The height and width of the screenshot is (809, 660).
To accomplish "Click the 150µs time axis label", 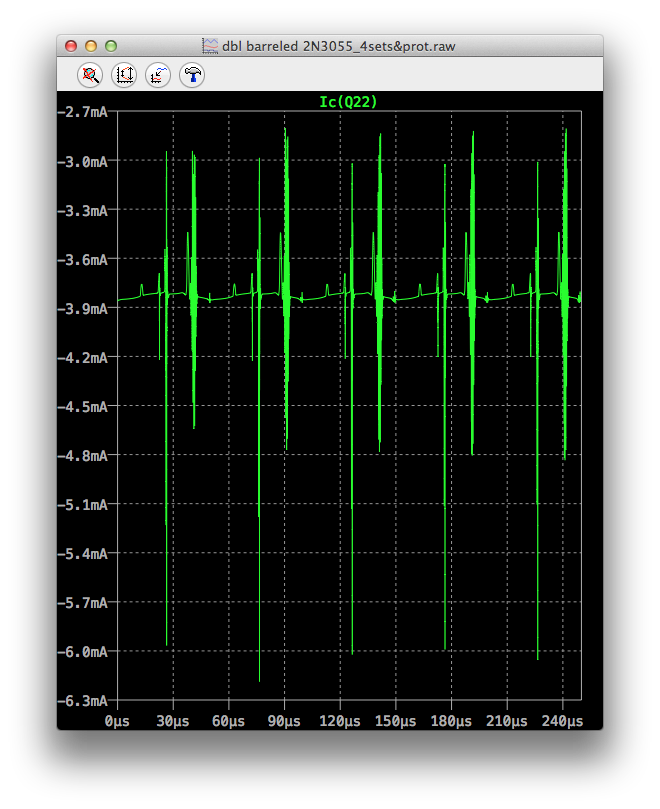I will click(396, 721).
